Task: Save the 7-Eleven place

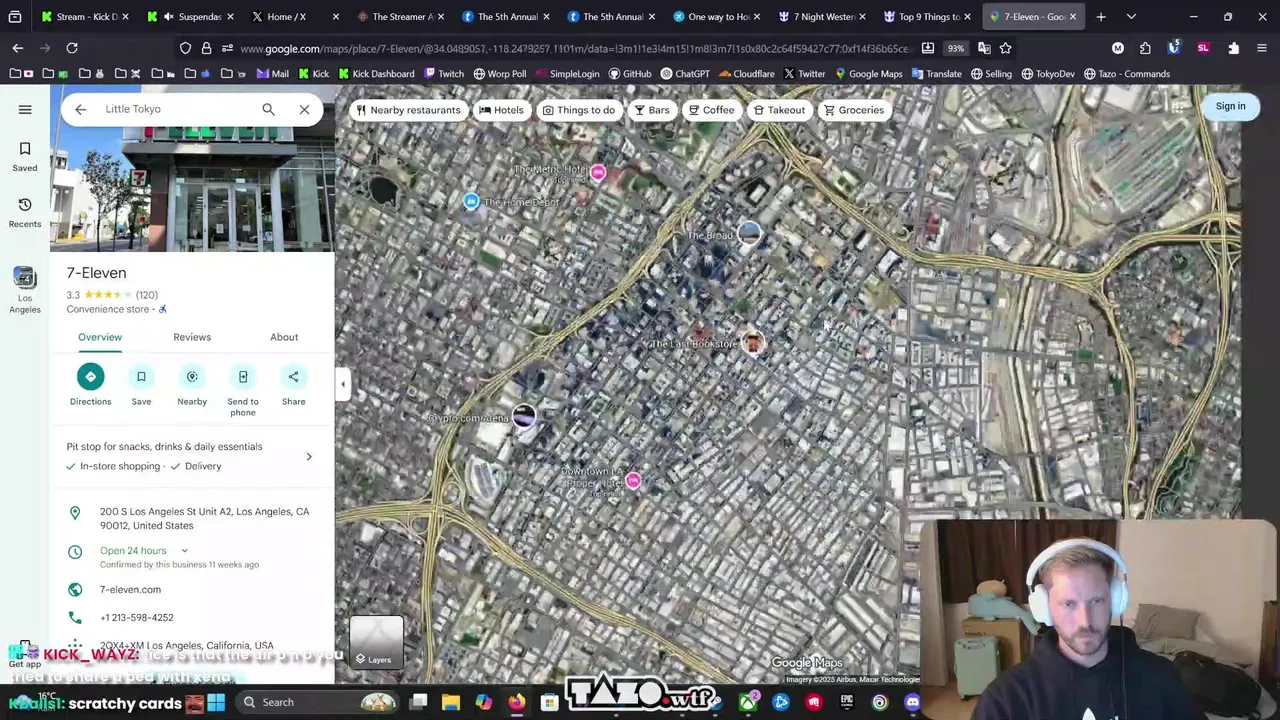Action: pyautogui.click(x=141, y=385)
